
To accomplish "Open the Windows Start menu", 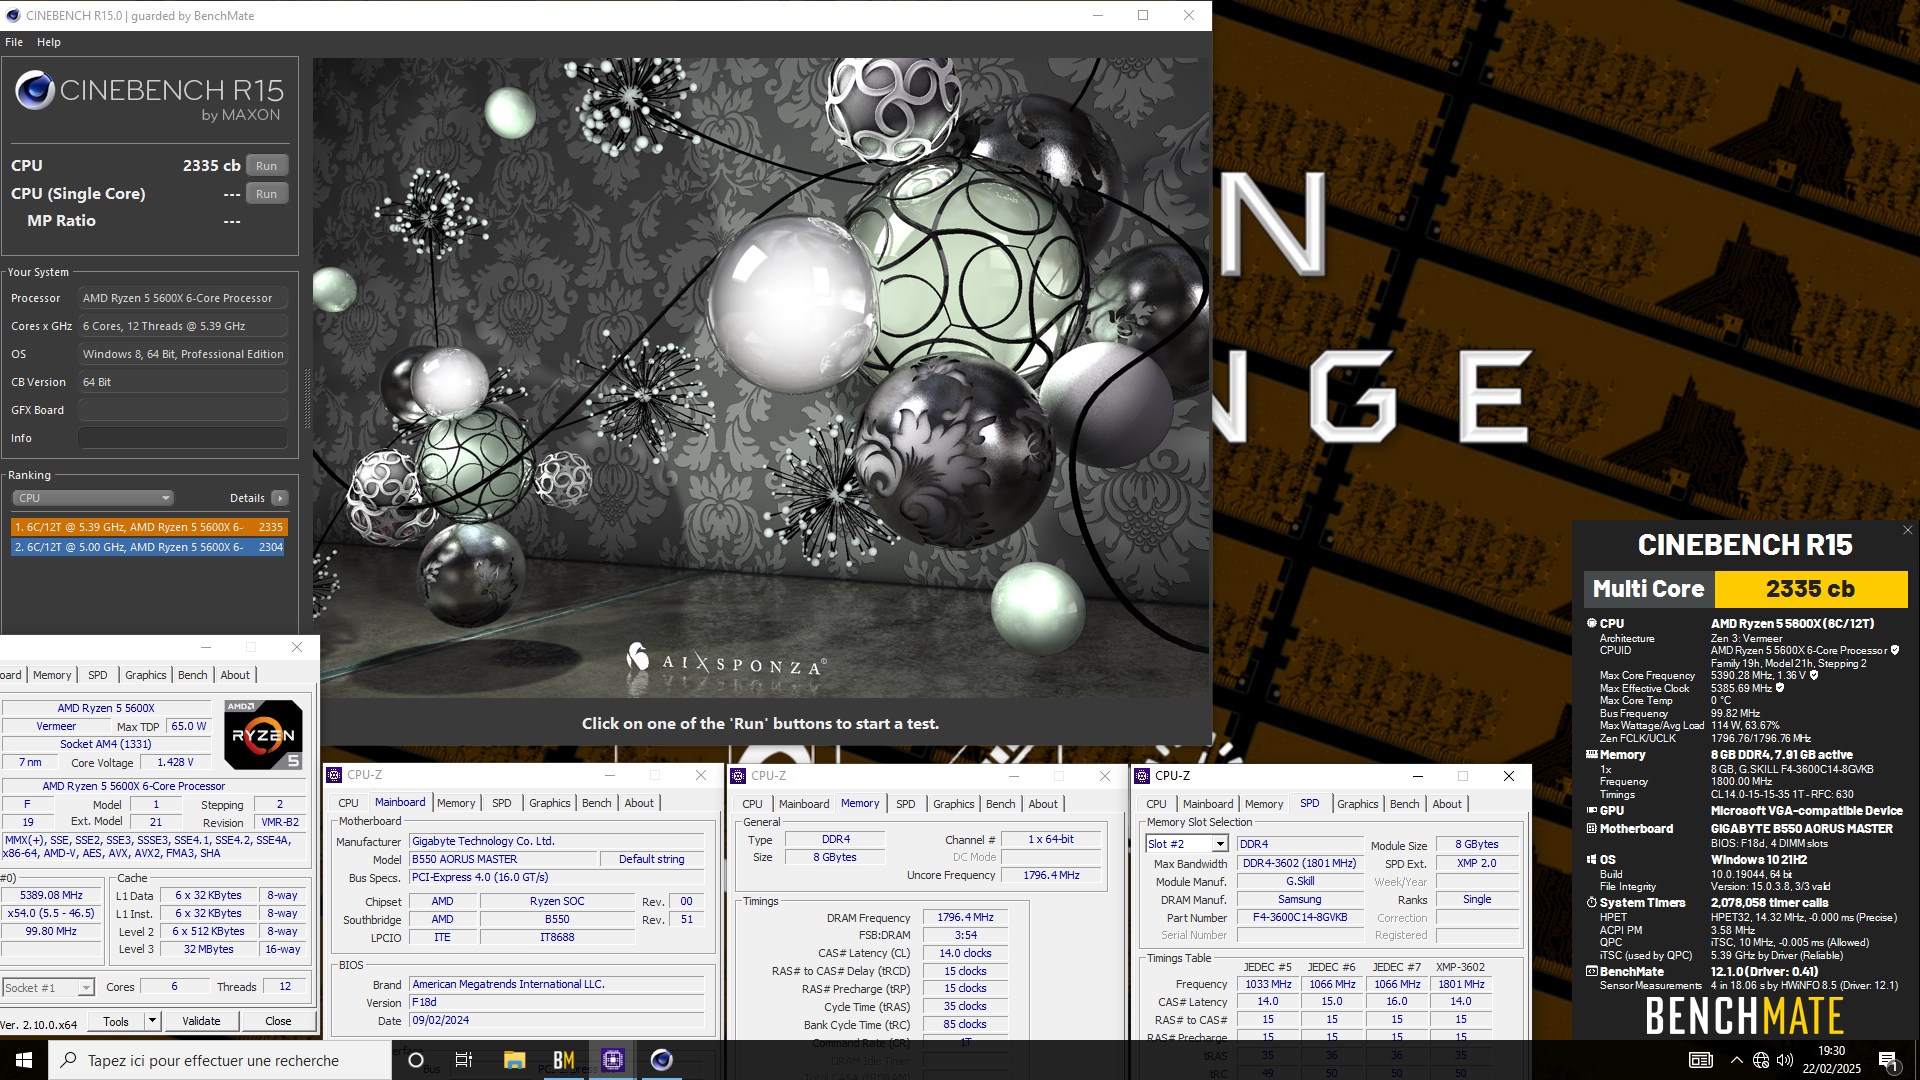I will tap(24, 1060).
